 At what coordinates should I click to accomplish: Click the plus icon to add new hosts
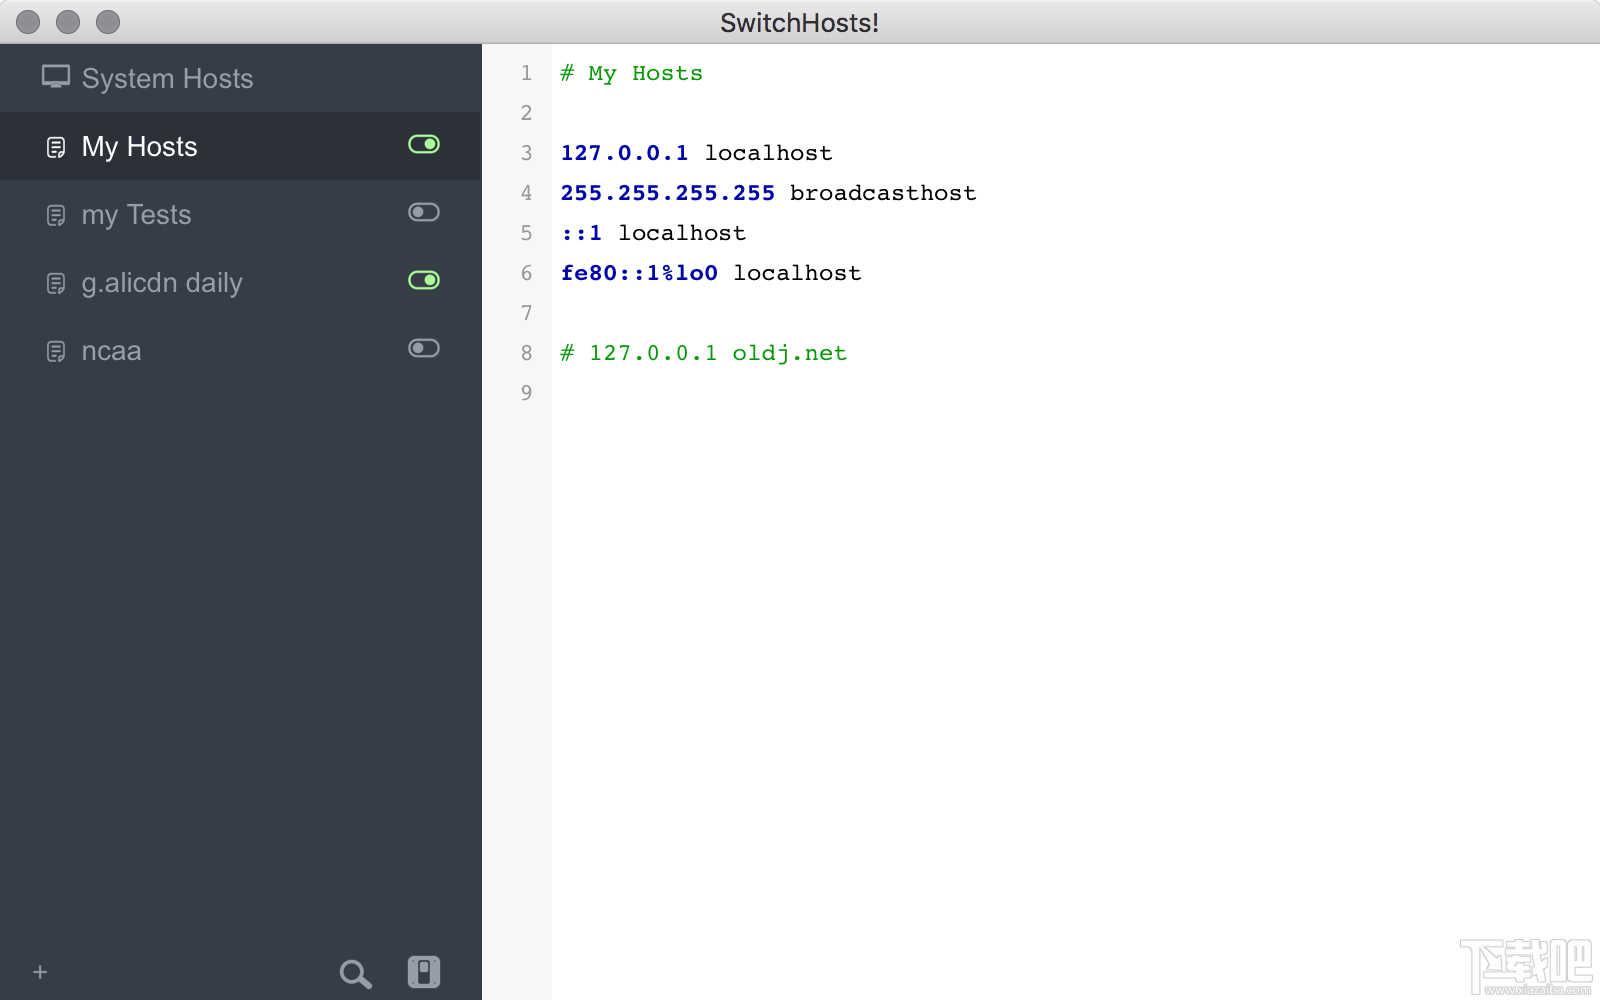click(x=39, y=971)
